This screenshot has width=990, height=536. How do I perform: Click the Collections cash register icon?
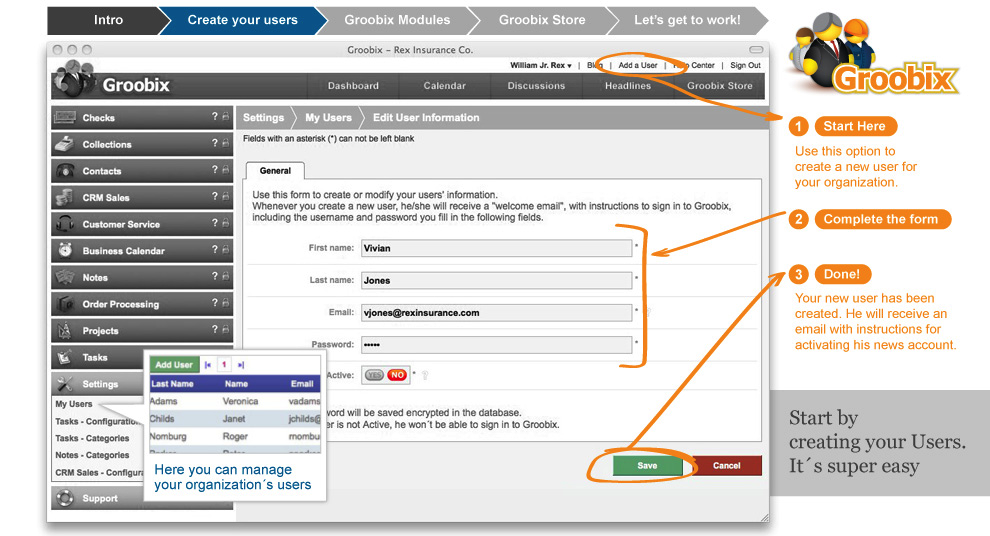pos(64,144)
